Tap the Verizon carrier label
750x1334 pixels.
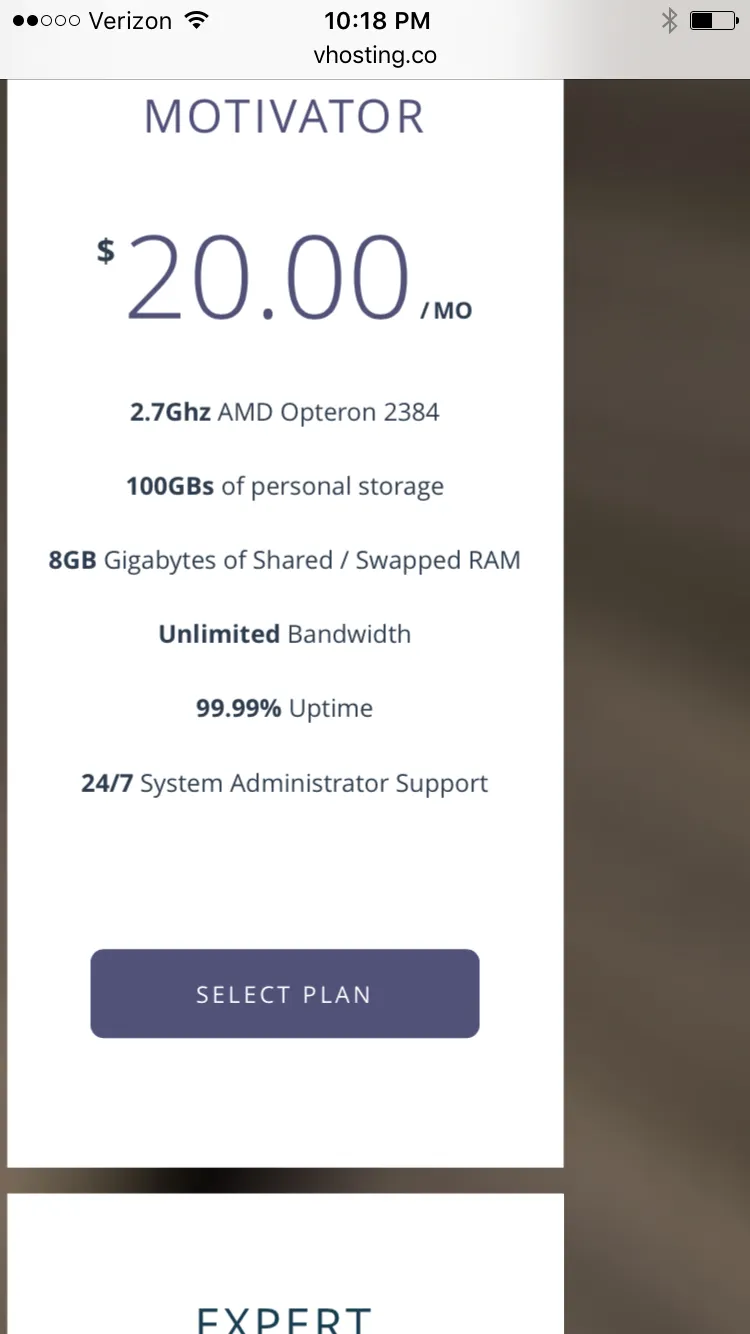130,21
